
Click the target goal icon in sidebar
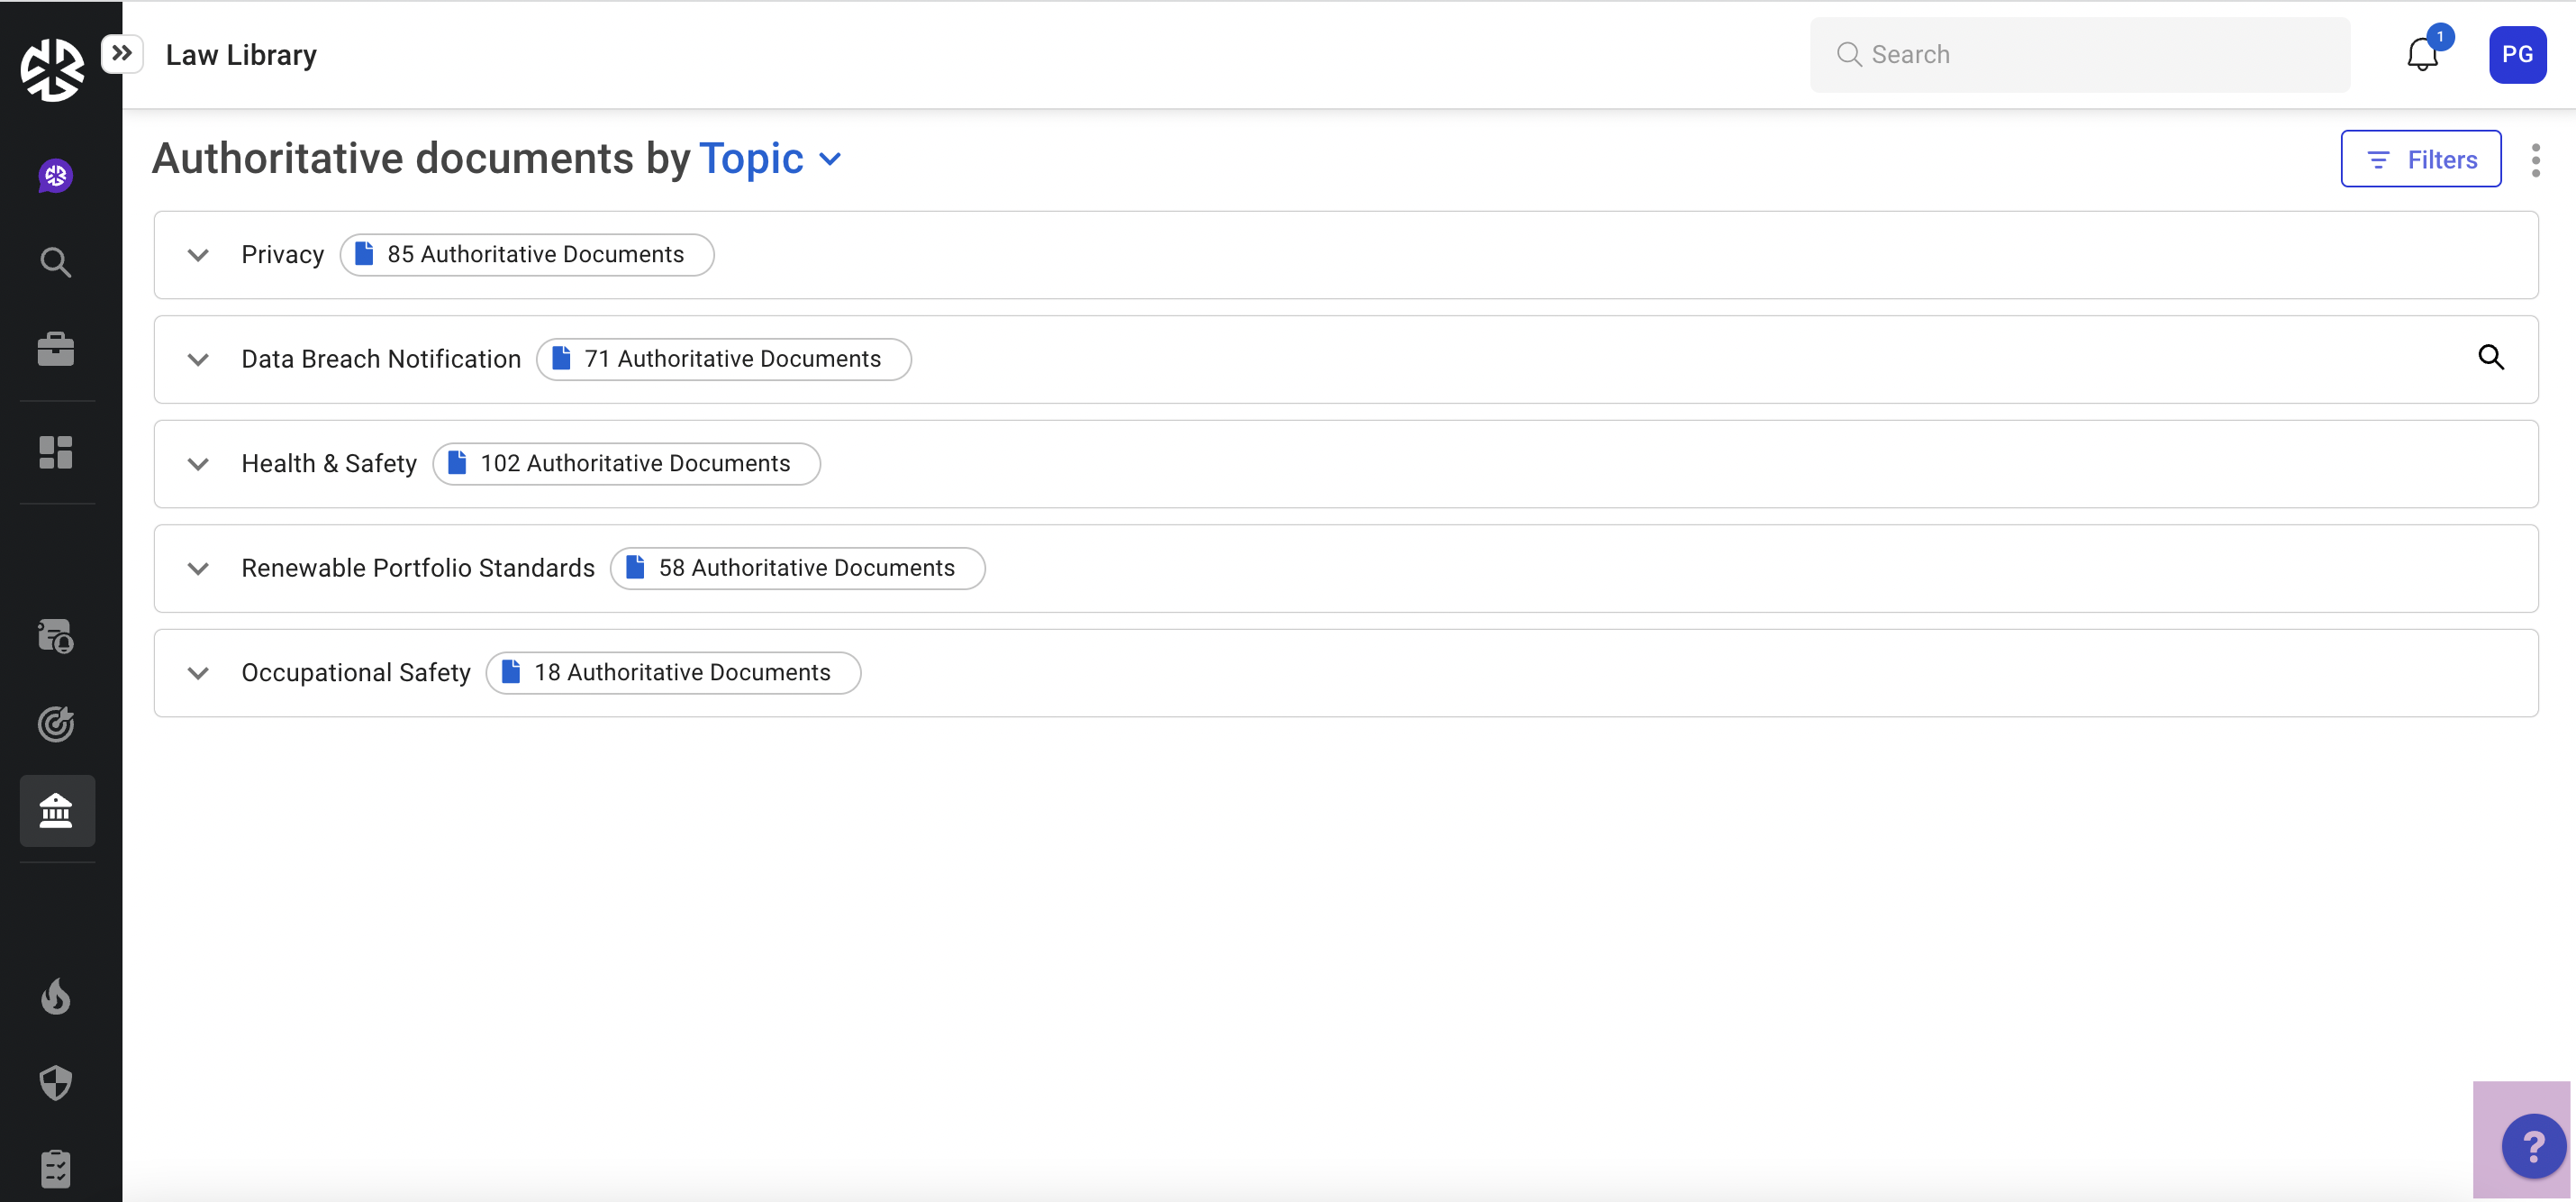56,723
